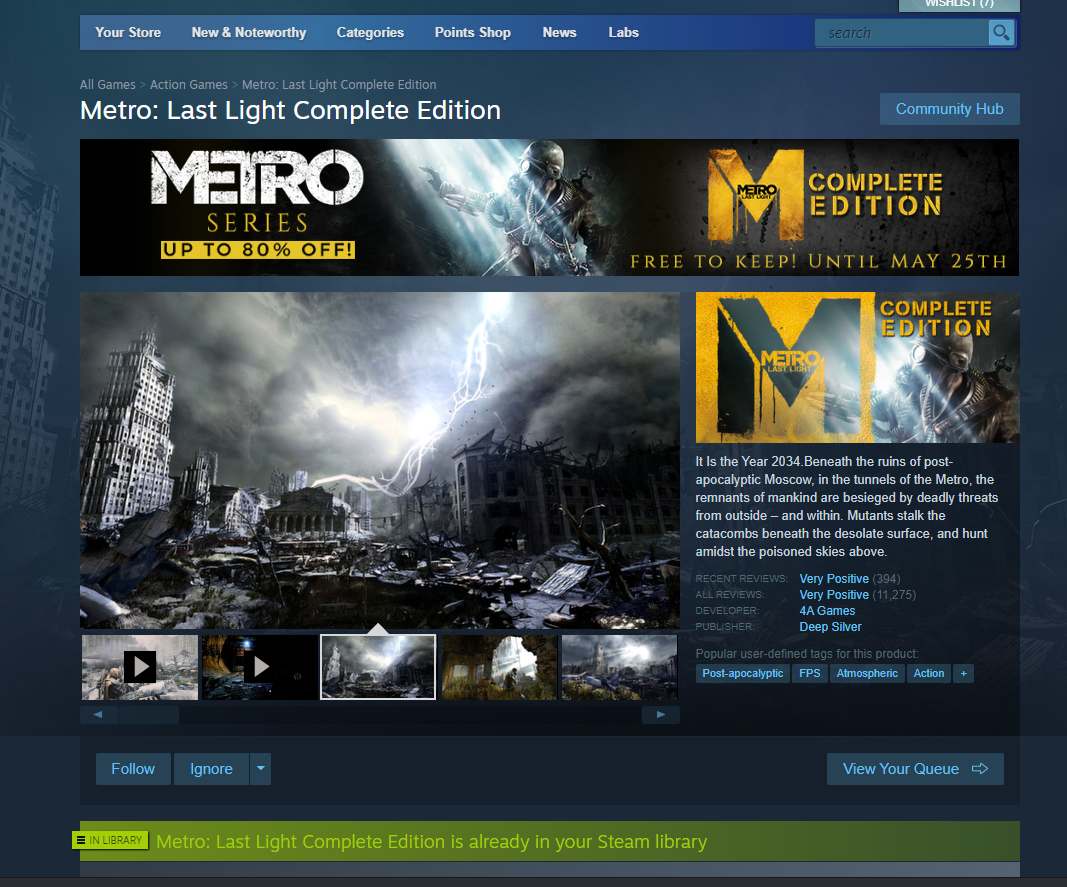Select the FPS tag

click(x=810, y=673)
